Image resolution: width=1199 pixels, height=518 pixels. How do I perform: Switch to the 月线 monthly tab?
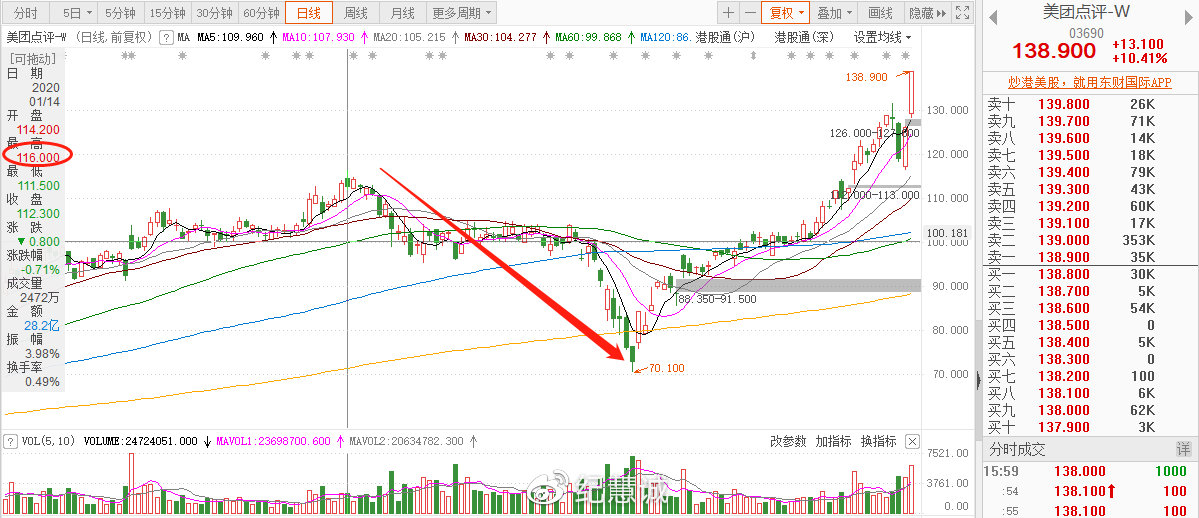(402, 12)
